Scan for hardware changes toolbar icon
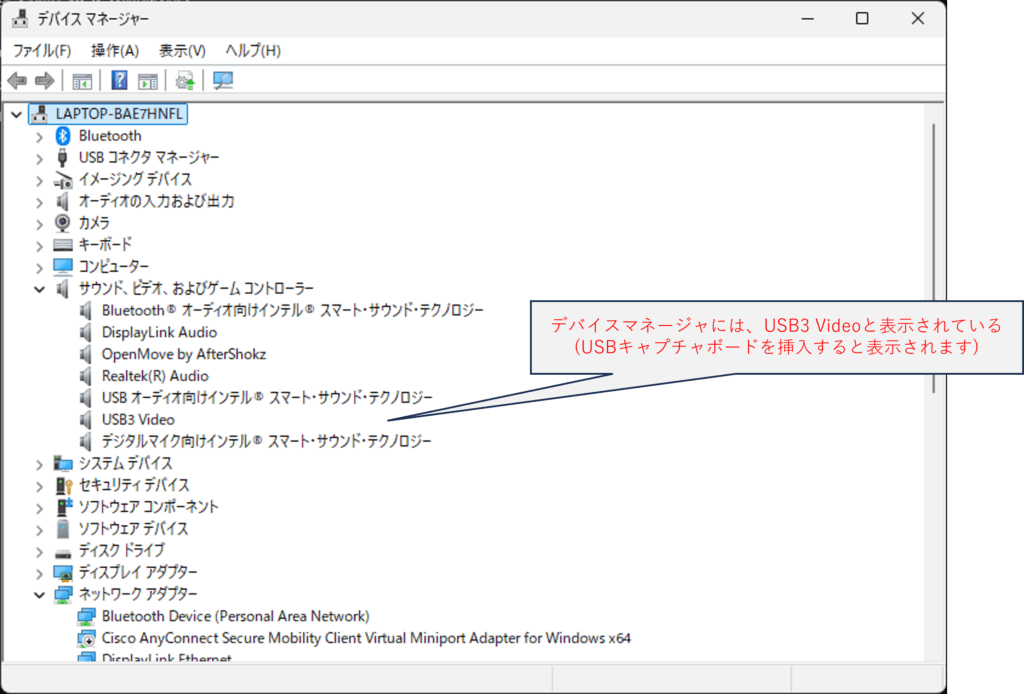1024x694 pixels. pos(223,81)
